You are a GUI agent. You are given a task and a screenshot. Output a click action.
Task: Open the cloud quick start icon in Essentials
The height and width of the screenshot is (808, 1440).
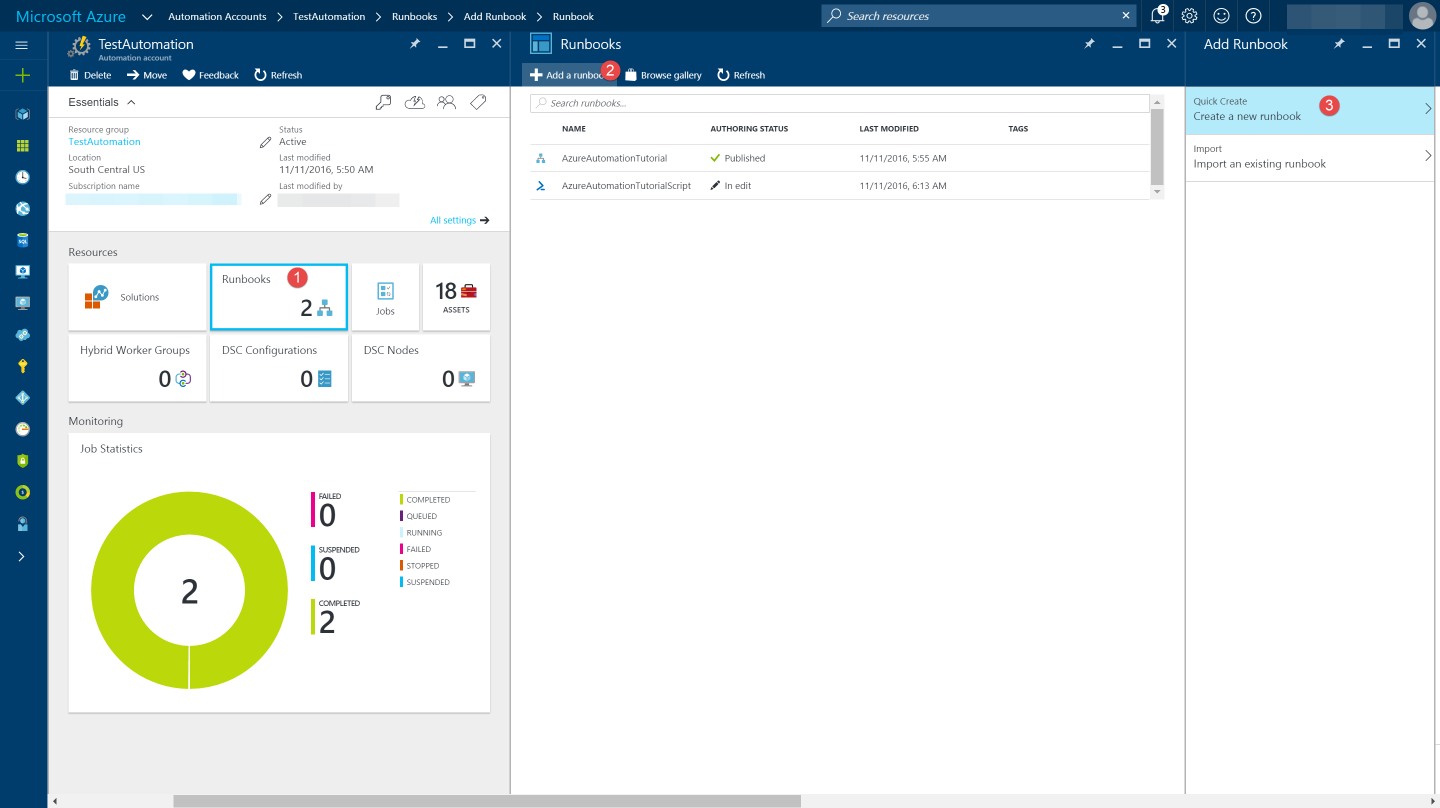[x=415, y=102]
